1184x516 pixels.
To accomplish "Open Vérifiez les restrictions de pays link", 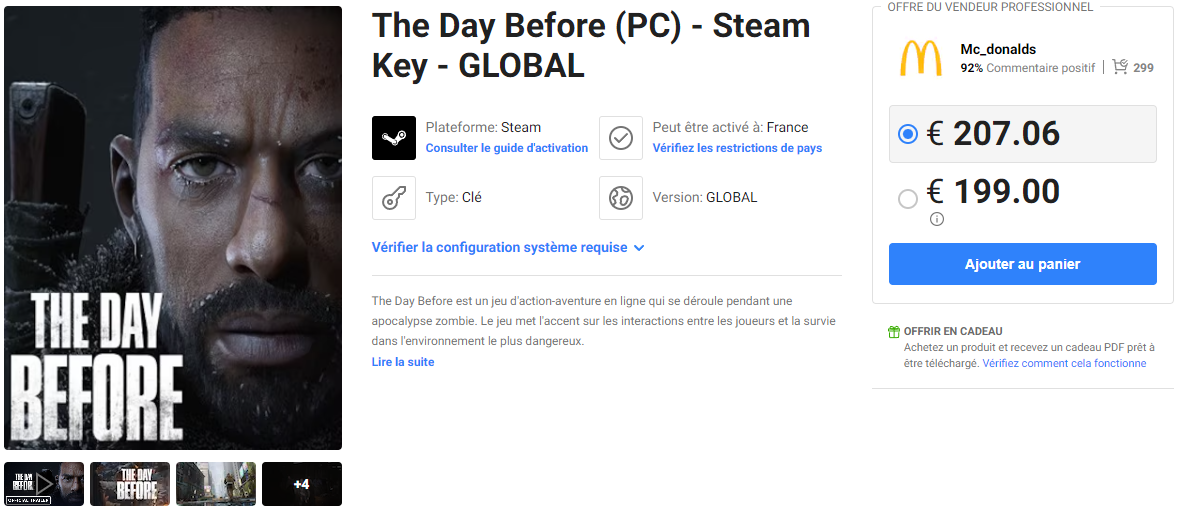I will 737,148.
